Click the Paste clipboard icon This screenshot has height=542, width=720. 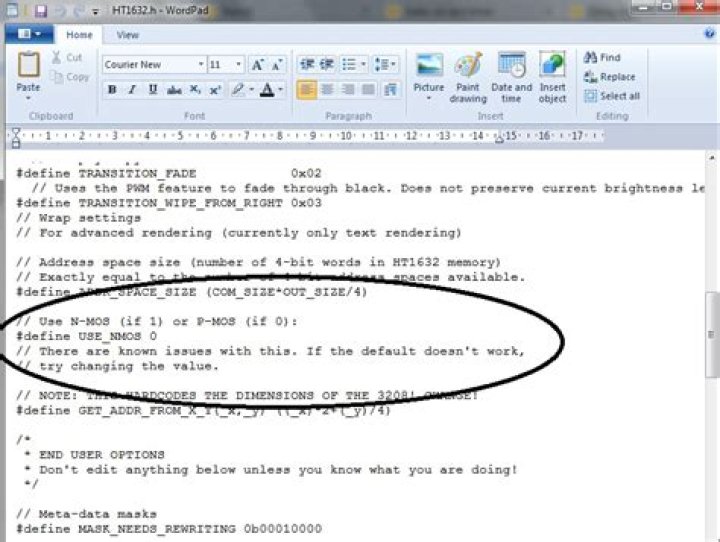28,64
